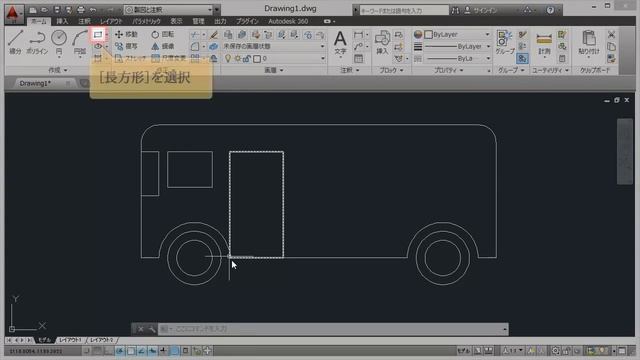Toggle layer on/off lightbulb icon
640x360 pixels.
coord(228,59)
